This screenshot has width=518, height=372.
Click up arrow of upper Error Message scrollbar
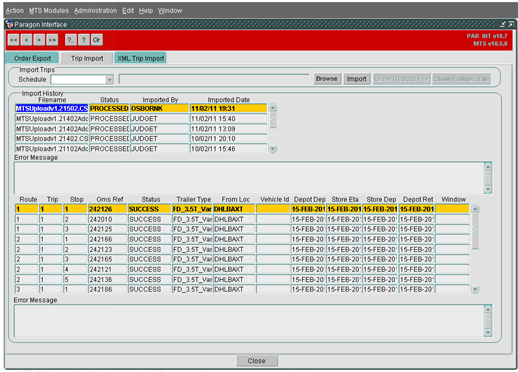coord(488,167)
